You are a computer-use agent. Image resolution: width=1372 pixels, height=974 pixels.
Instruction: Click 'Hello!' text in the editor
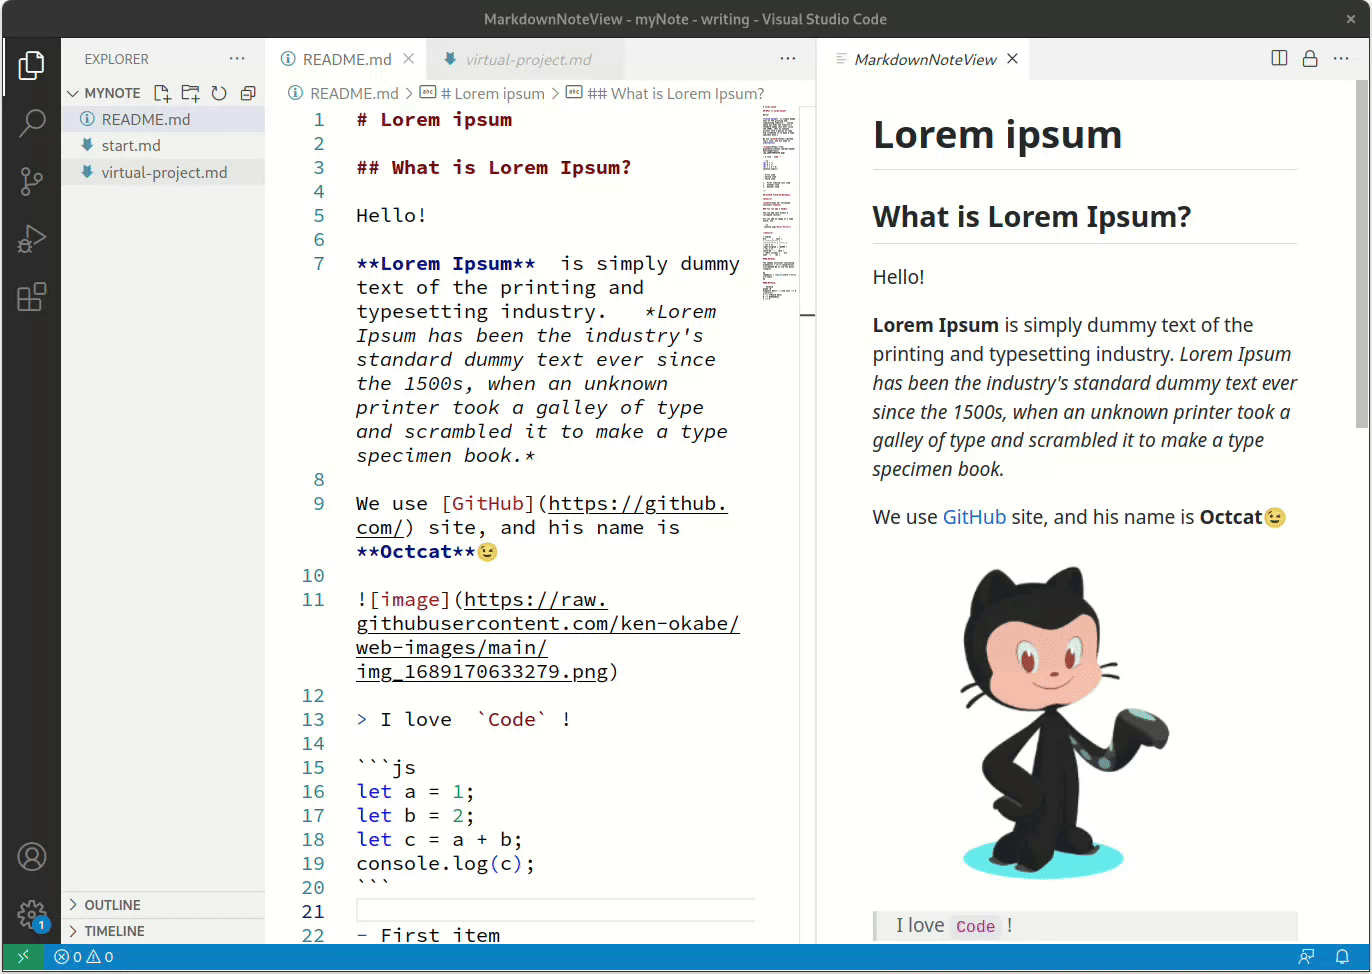coord(391,216)
